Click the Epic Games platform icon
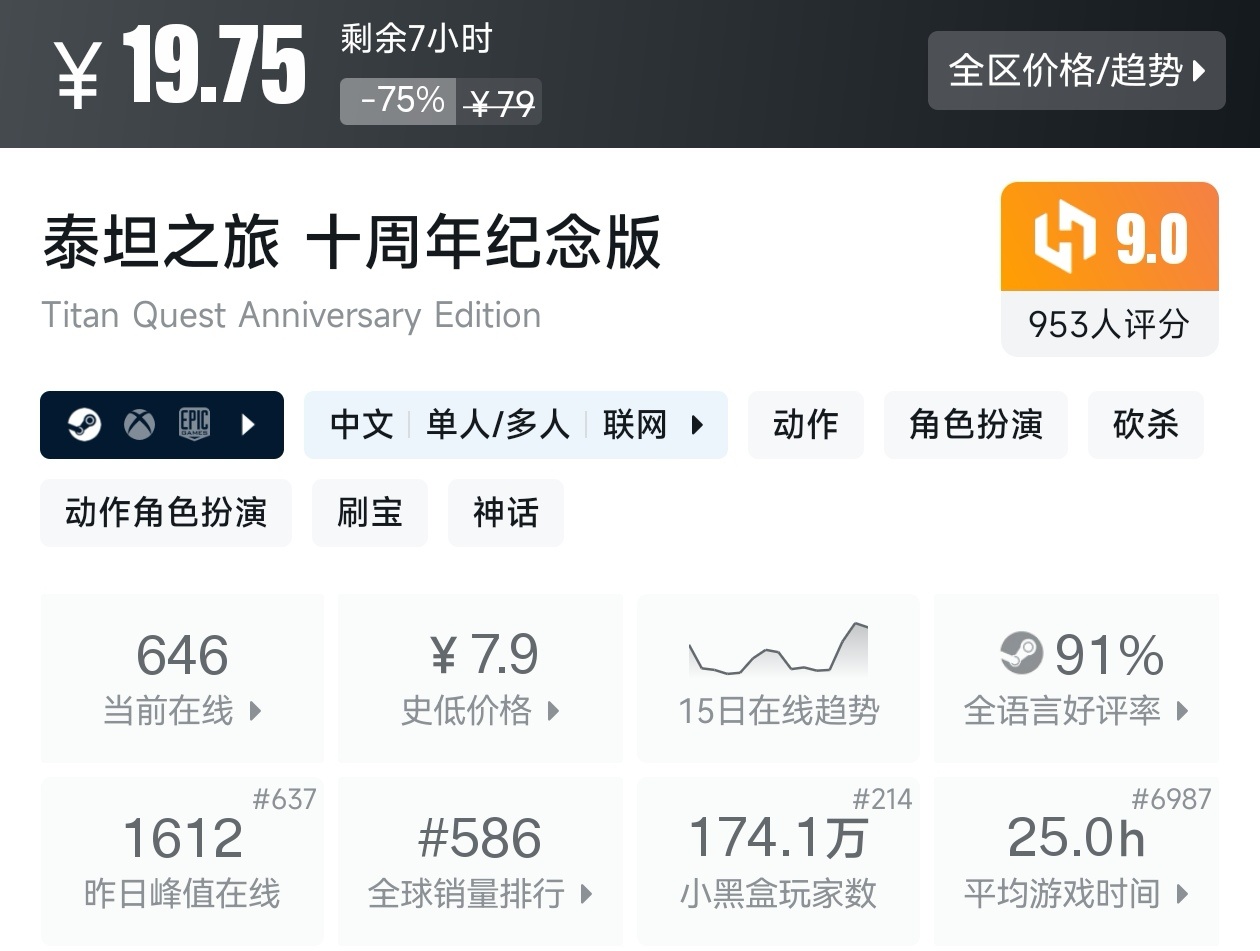1260x951 pixels. [x=194, y=425]
